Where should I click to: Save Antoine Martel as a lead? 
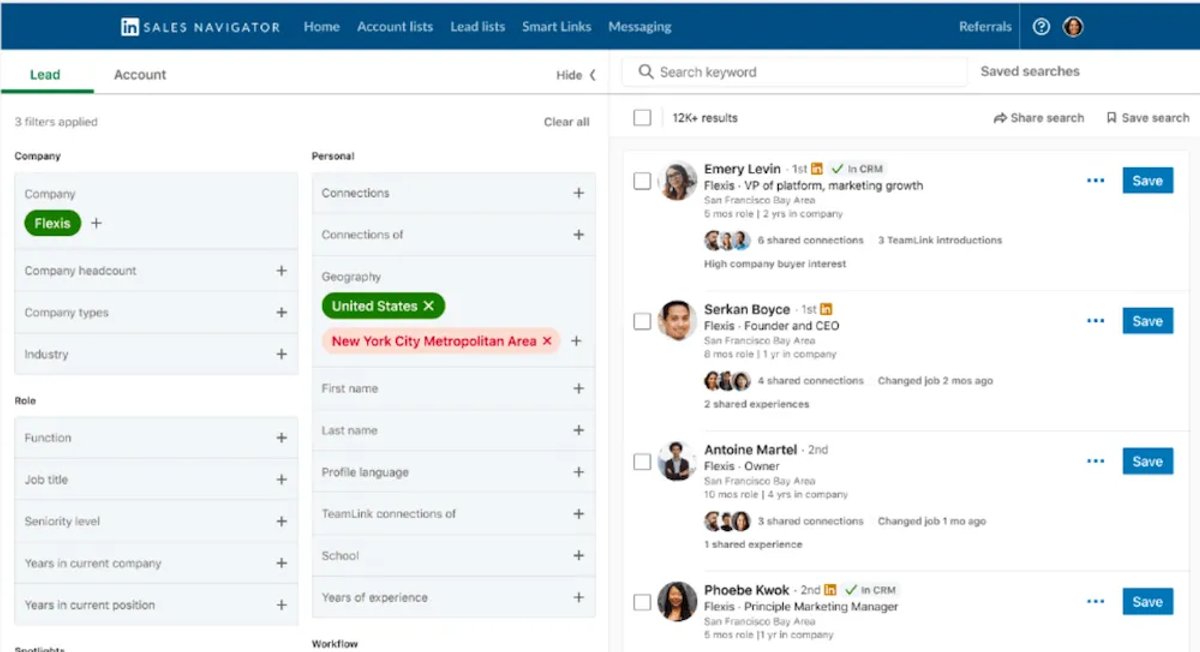(1147, 461)
